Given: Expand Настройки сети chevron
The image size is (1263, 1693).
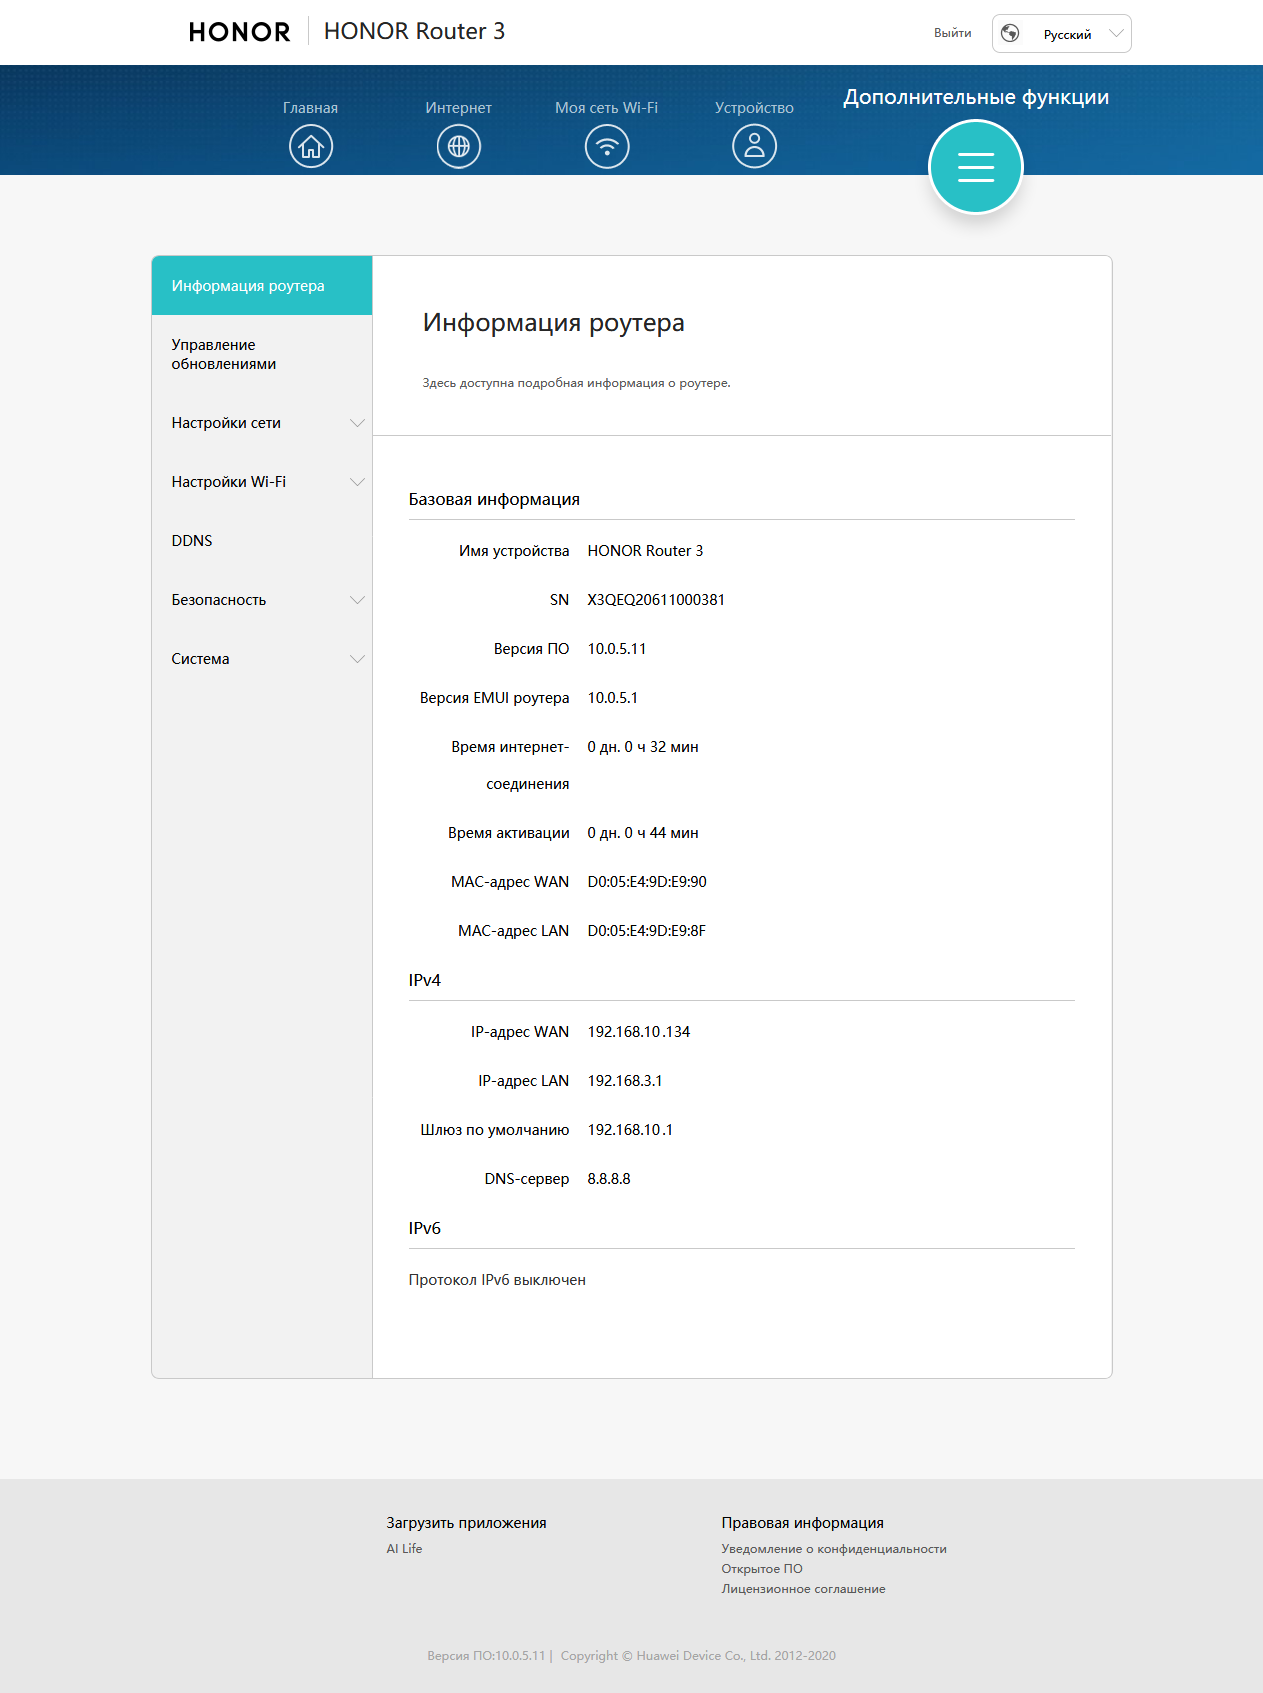Looking at the screenshot, I should click(x=357, y=423).
